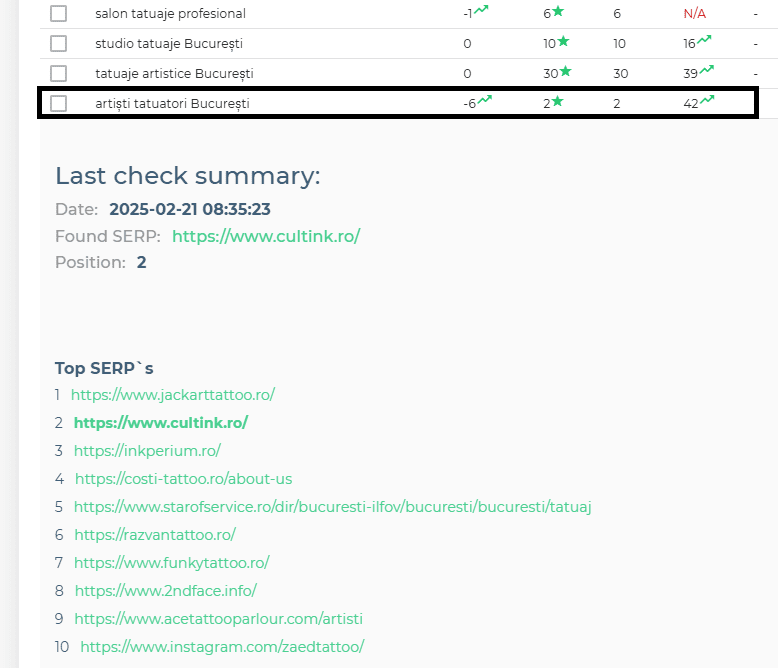
Task: Click the green trend arrow beside -6
Action: coord(484,100)
